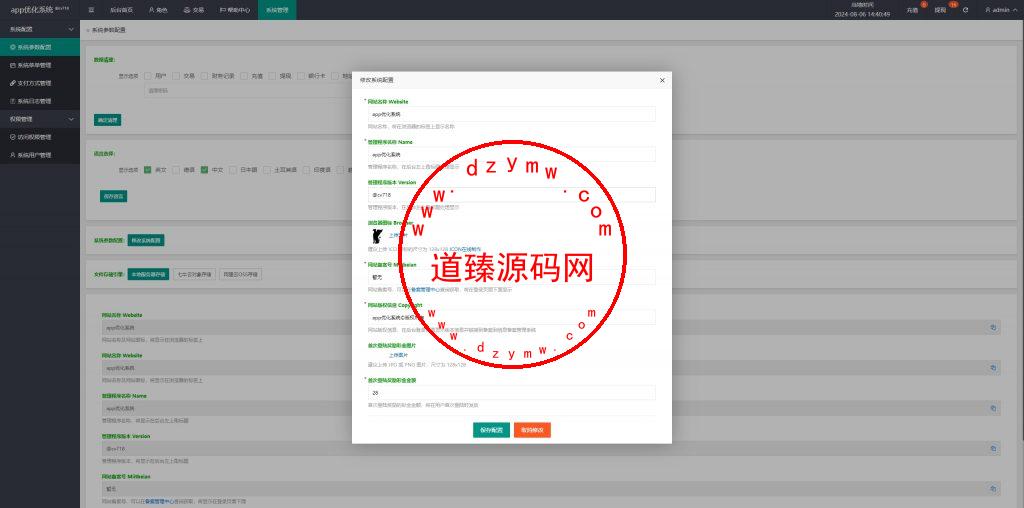Select 七牛云对象存储 storage engine tab
The height and width of the screenshot is (508, 1024).
(x=195, y=274)
